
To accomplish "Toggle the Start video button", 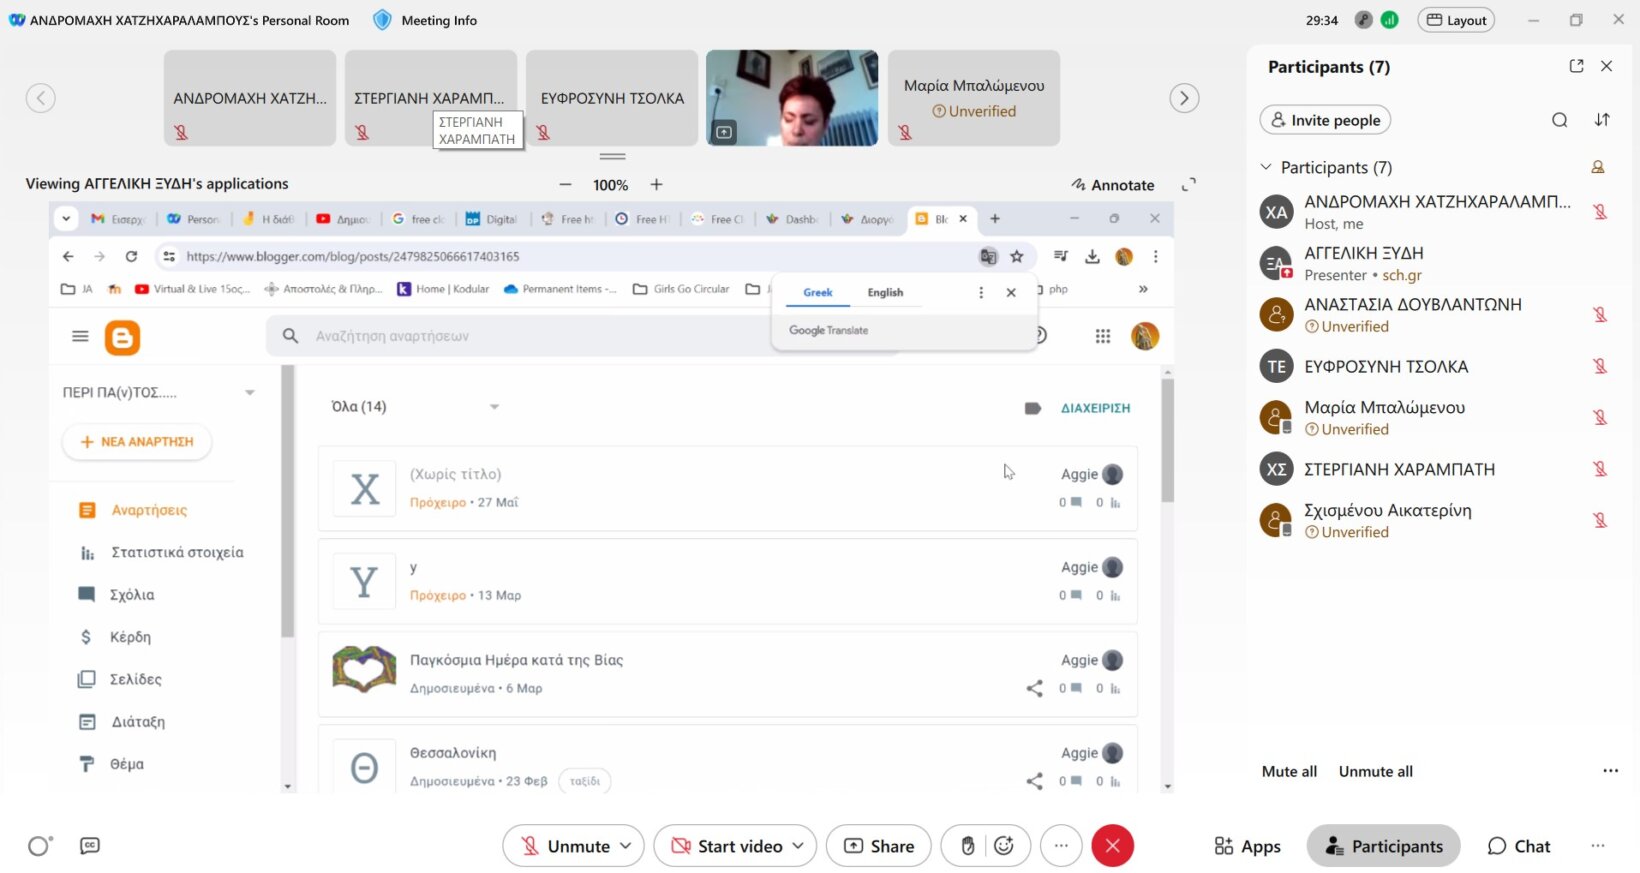I will 727,846.
